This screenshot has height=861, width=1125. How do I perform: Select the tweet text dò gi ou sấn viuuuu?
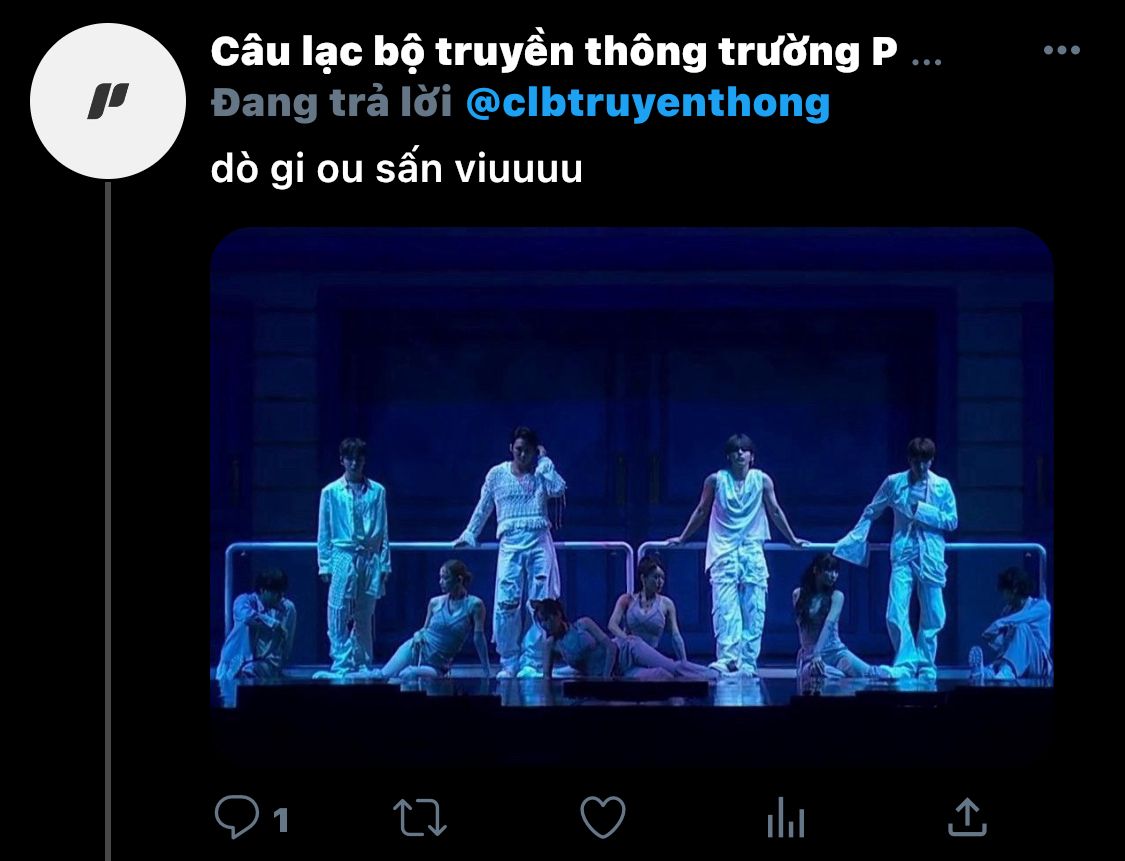(x=396, y=169)
